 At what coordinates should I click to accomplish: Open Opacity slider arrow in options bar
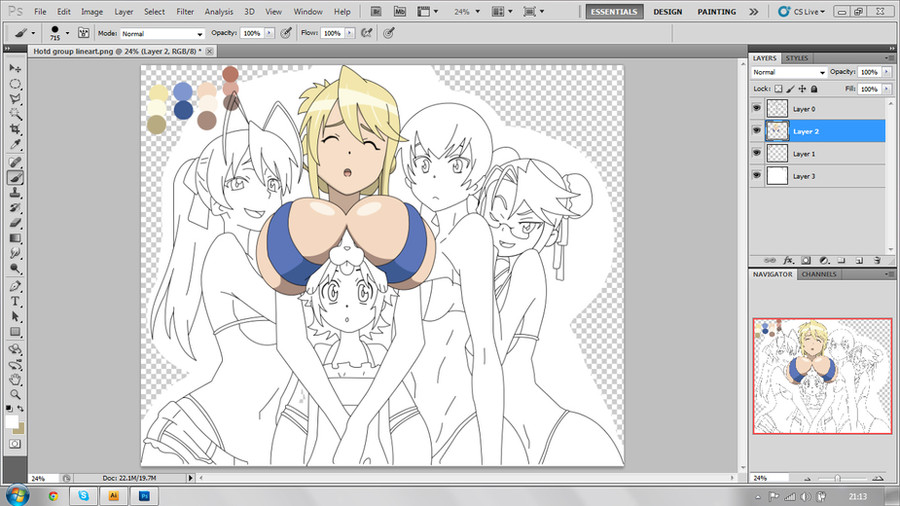[x=269, y=33]
